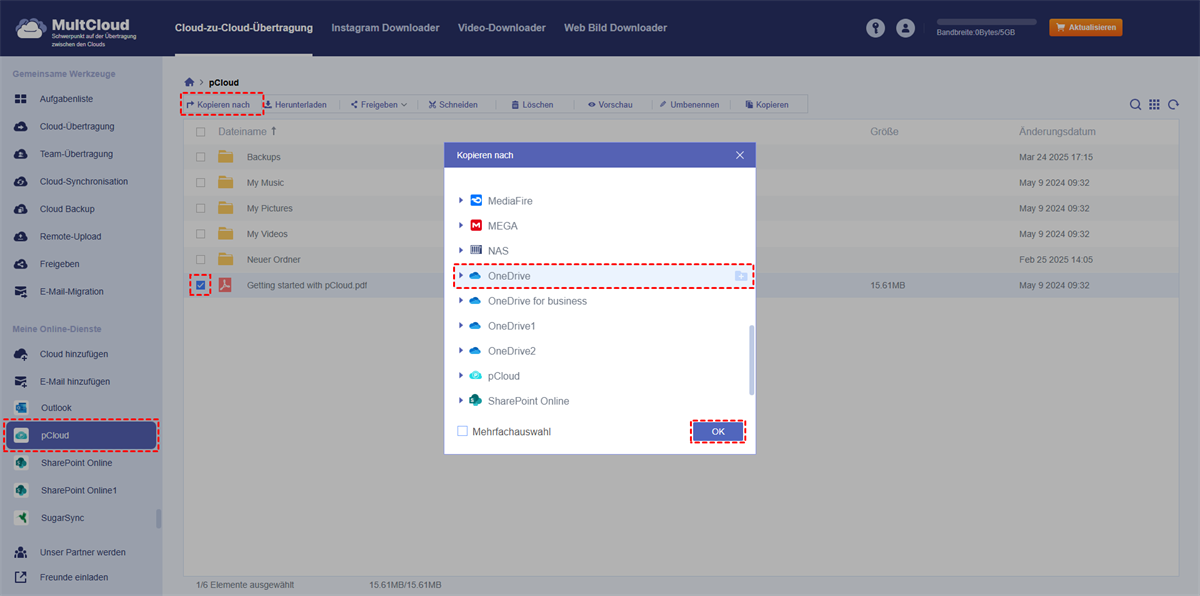Click Schneiden in toolbar
This screenshot has width=1200, height=596.
pos(453,105)
